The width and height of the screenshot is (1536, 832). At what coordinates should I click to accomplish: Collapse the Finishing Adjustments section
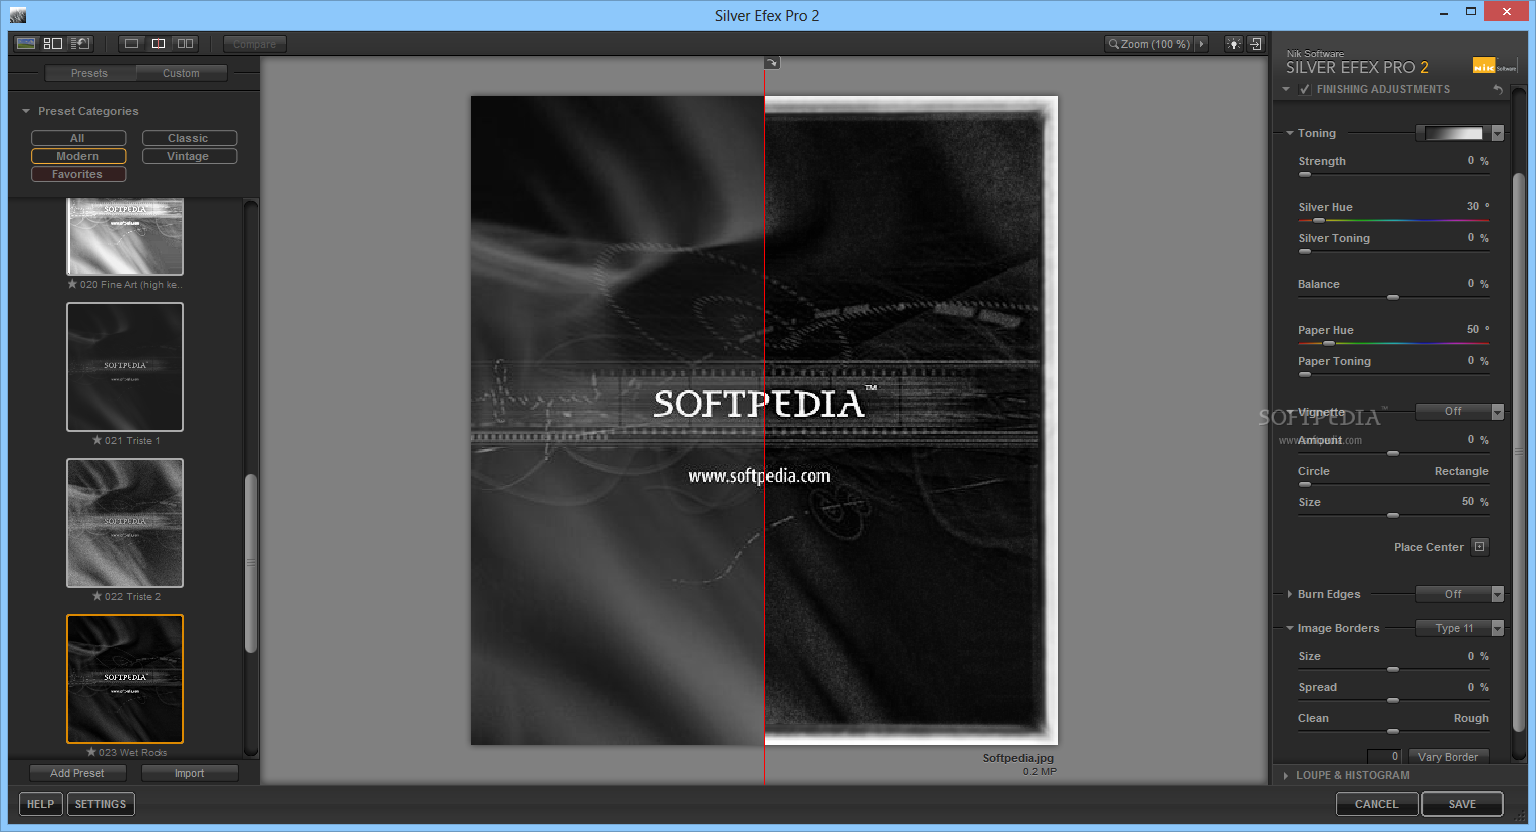(x=1286, y=89)
